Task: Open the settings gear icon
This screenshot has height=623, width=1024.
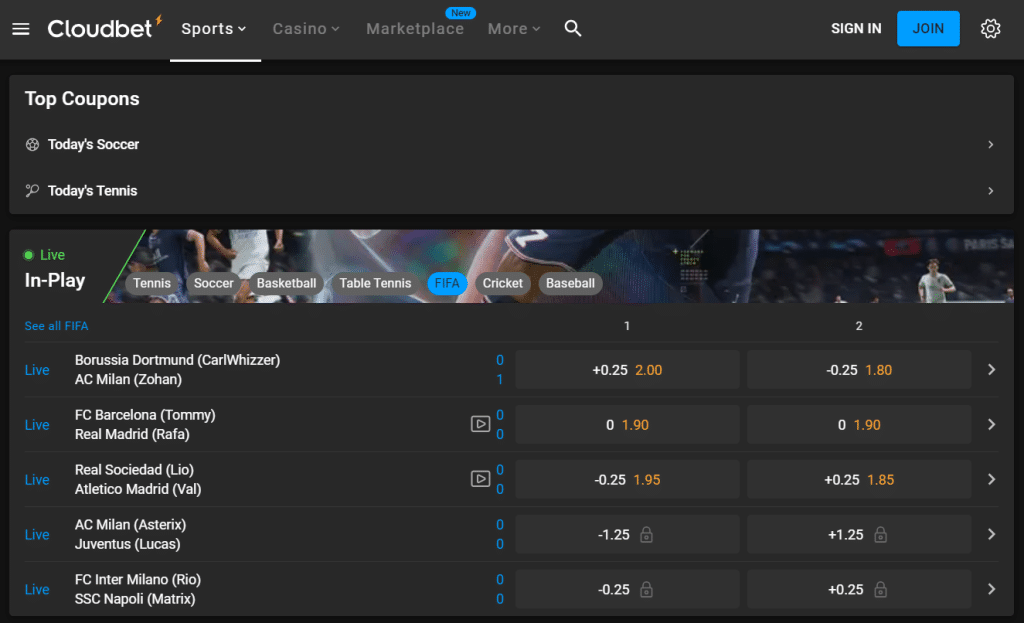Action: 990,29
